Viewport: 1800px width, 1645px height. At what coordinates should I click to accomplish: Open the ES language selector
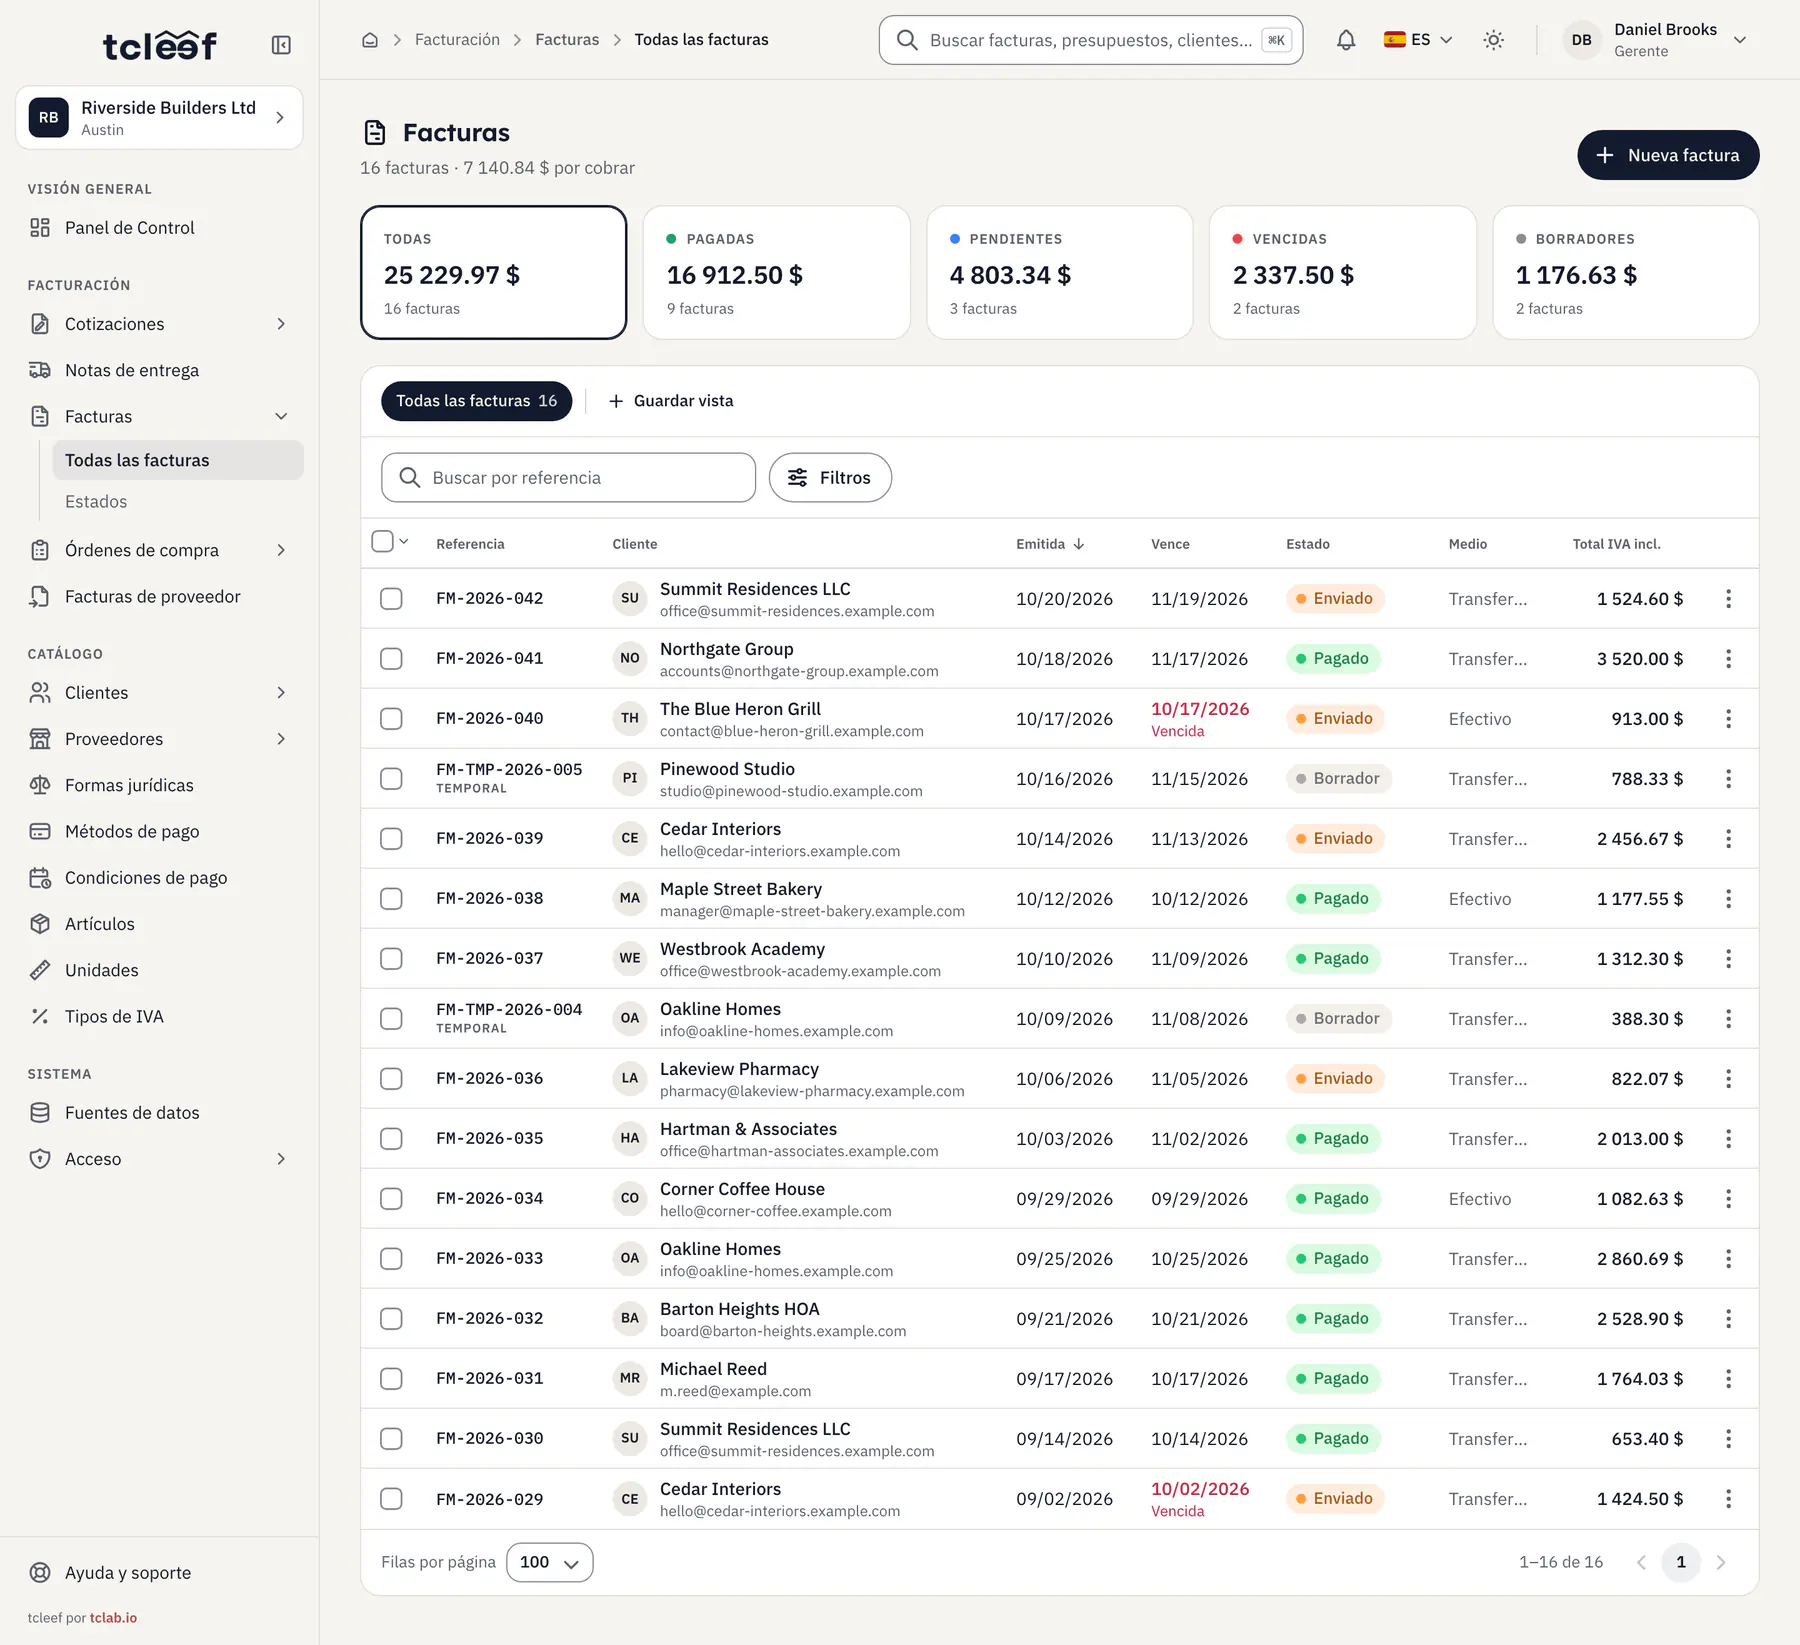[1418, 40]
